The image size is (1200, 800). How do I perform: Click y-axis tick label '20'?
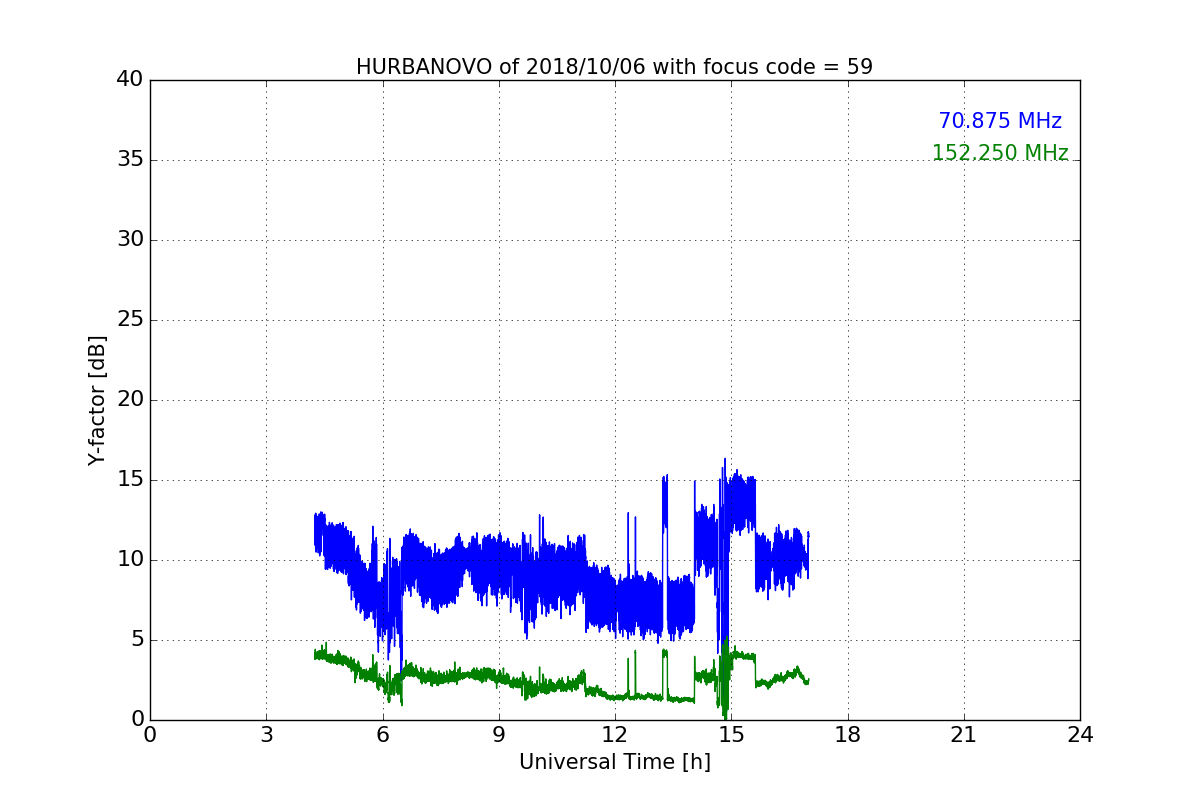click(130, 400)
